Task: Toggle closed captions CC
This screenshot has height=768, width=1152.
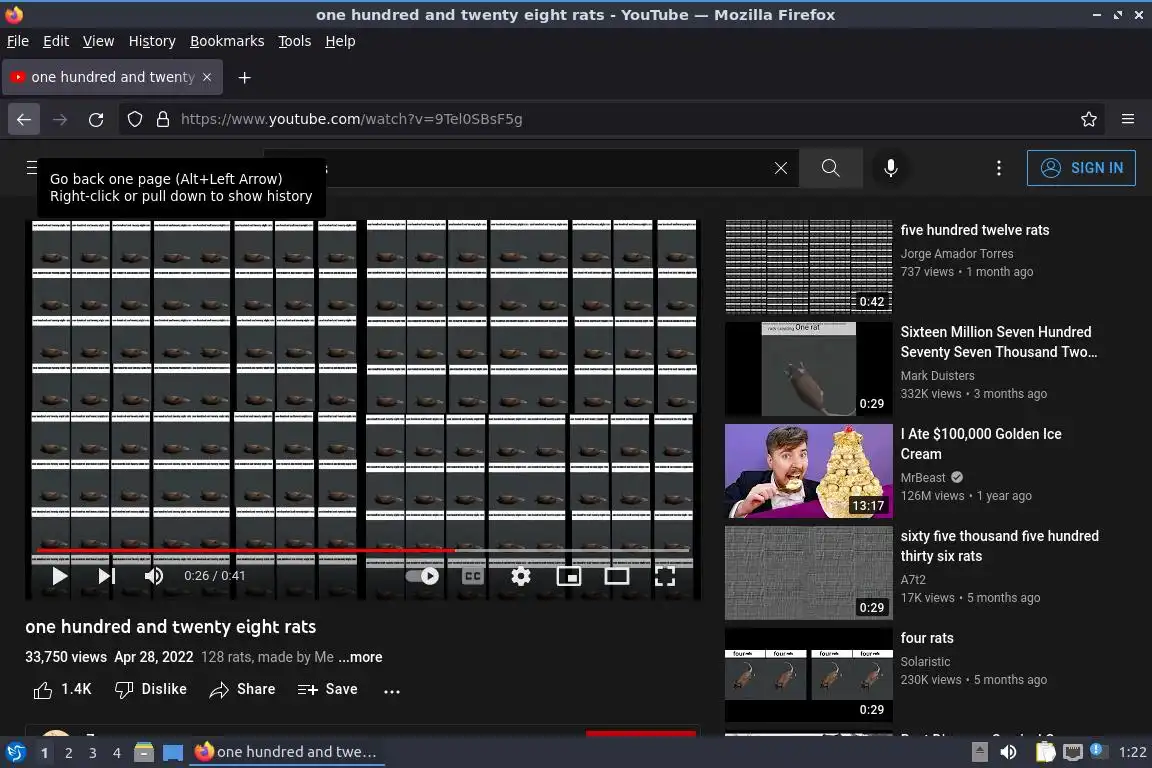Action: pos(472,576)
